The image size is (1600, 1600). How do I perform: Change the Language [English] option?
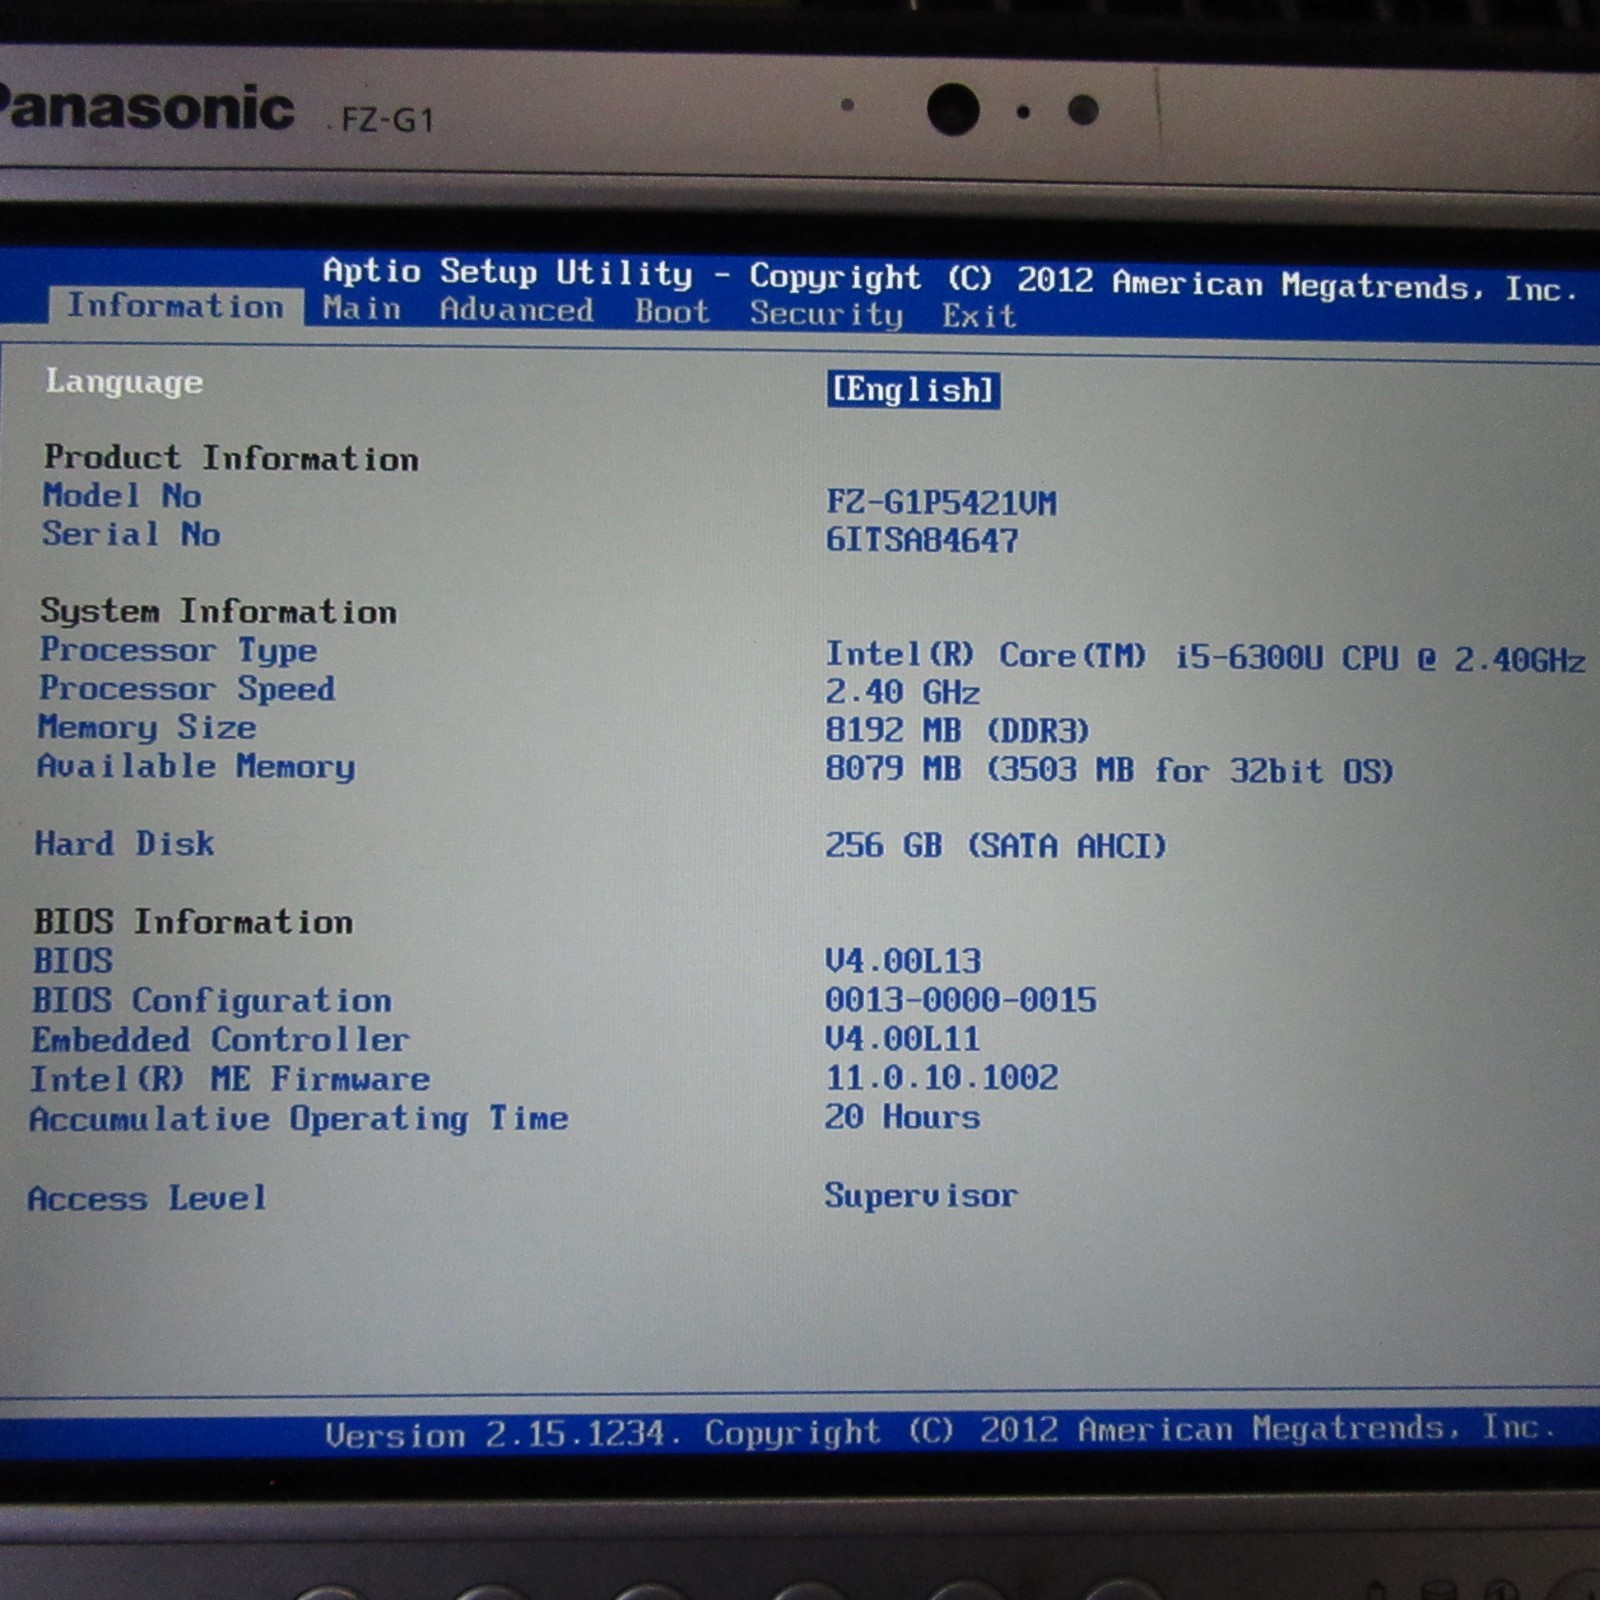click(x=914, y=390)
